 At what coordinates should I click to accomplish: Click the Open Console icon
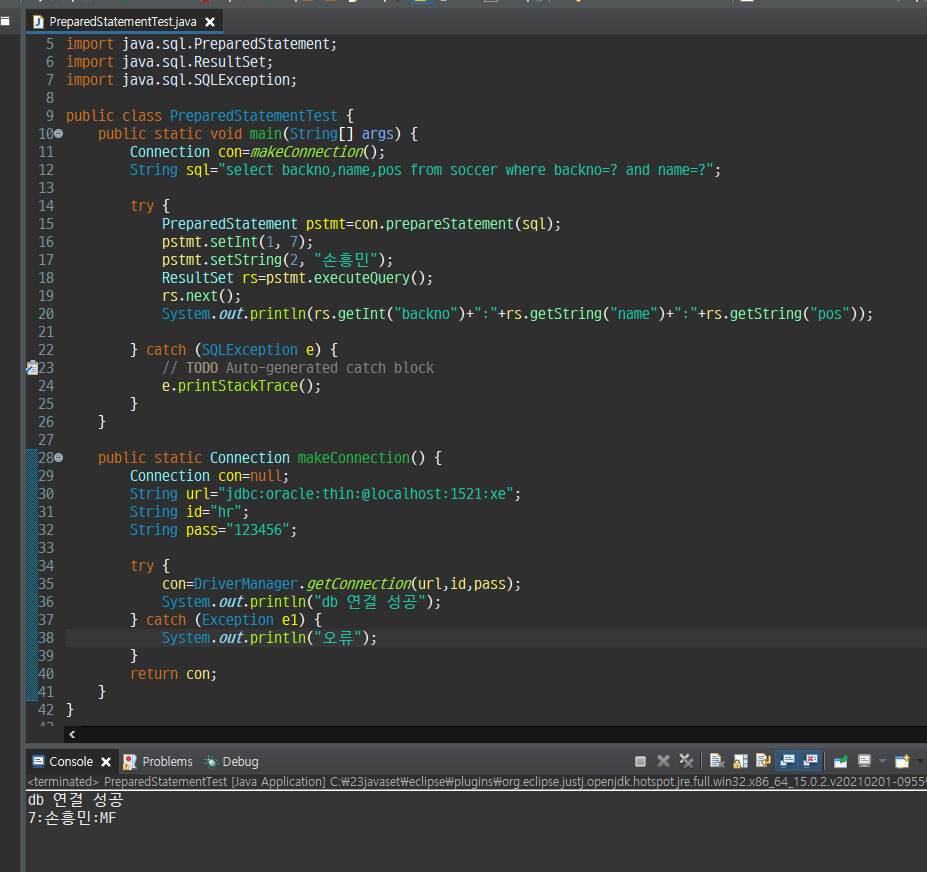(x=902, y=761)
